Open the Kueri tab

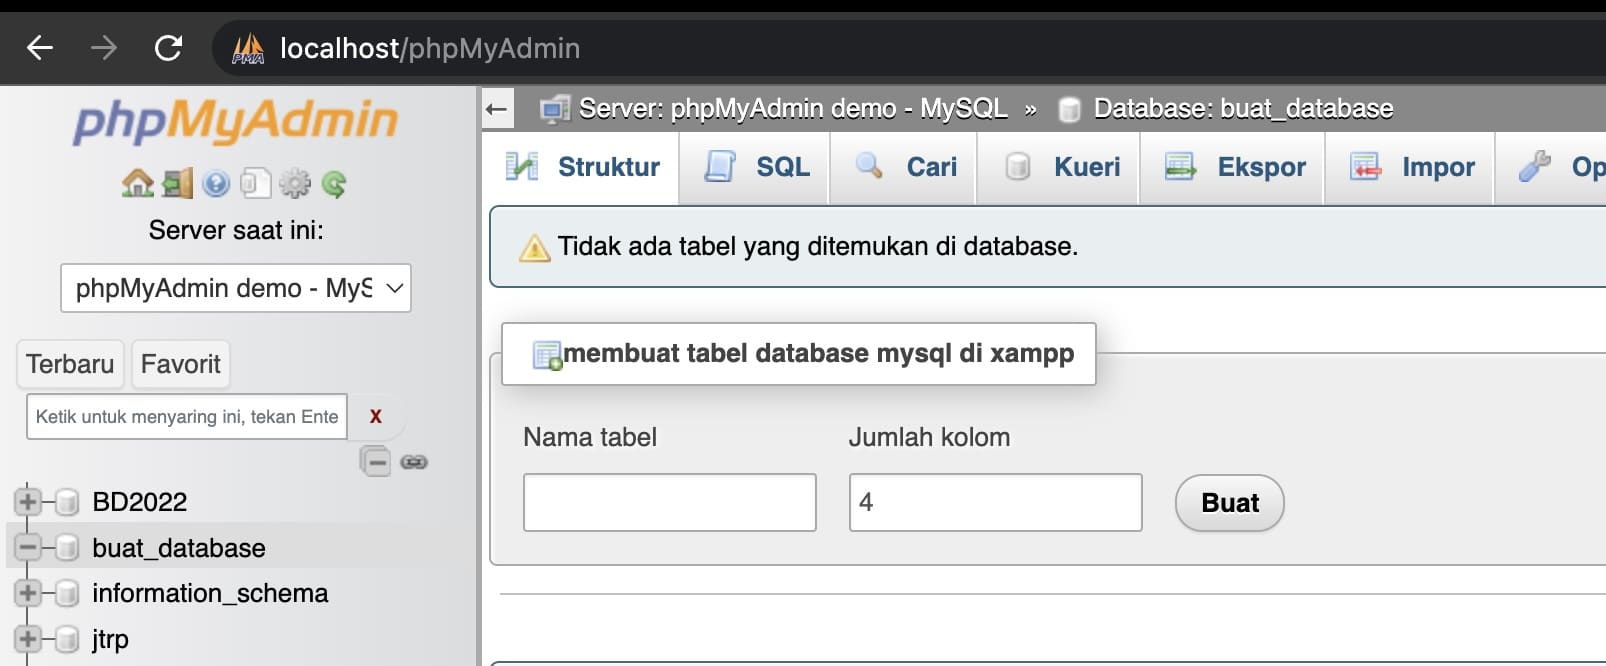pyautogui.click(x=1059, y=167)
